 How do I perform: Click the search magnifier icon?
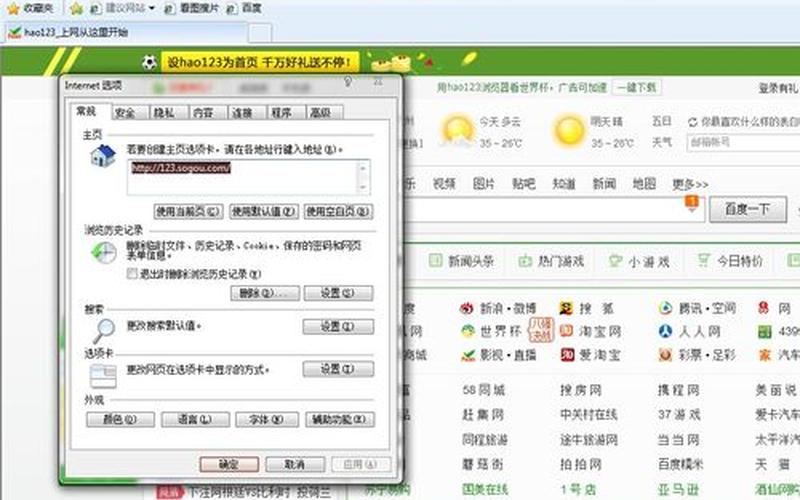[x=104, y=331]
